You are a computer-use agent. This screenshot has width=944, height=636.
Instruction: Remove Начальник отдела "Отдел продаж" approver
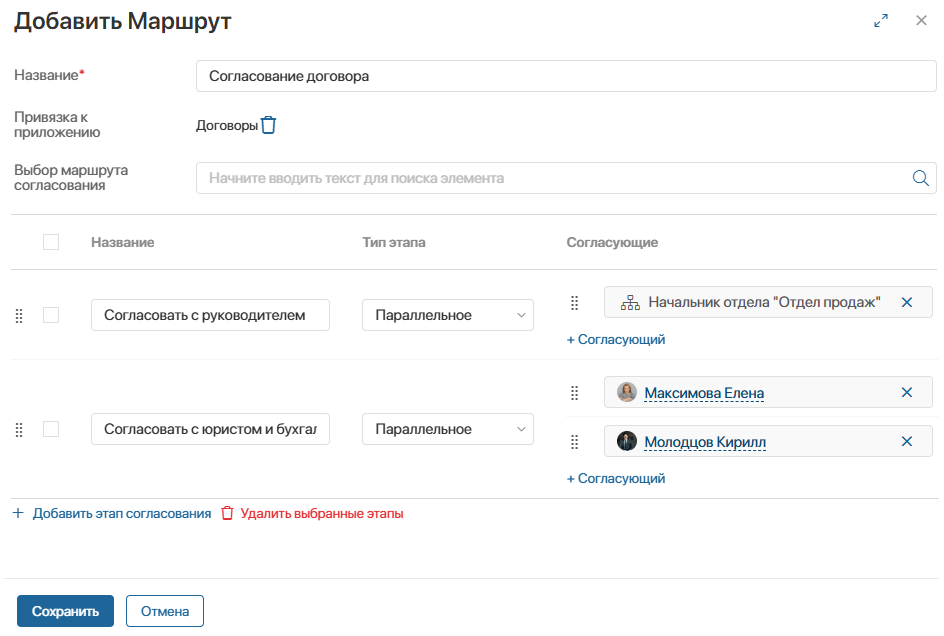click(x=907, y=302)
